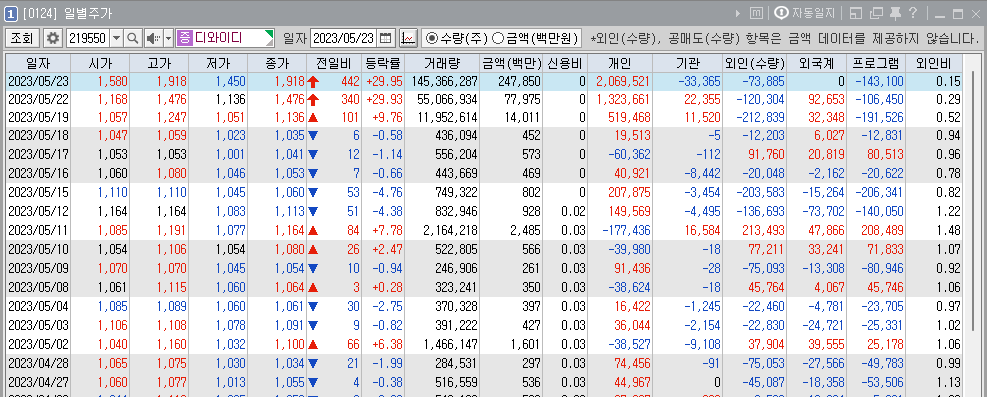Click the duplicate window icon
Image resolution: width=987 pixels, height=397 pixels.
click(876, 13)
